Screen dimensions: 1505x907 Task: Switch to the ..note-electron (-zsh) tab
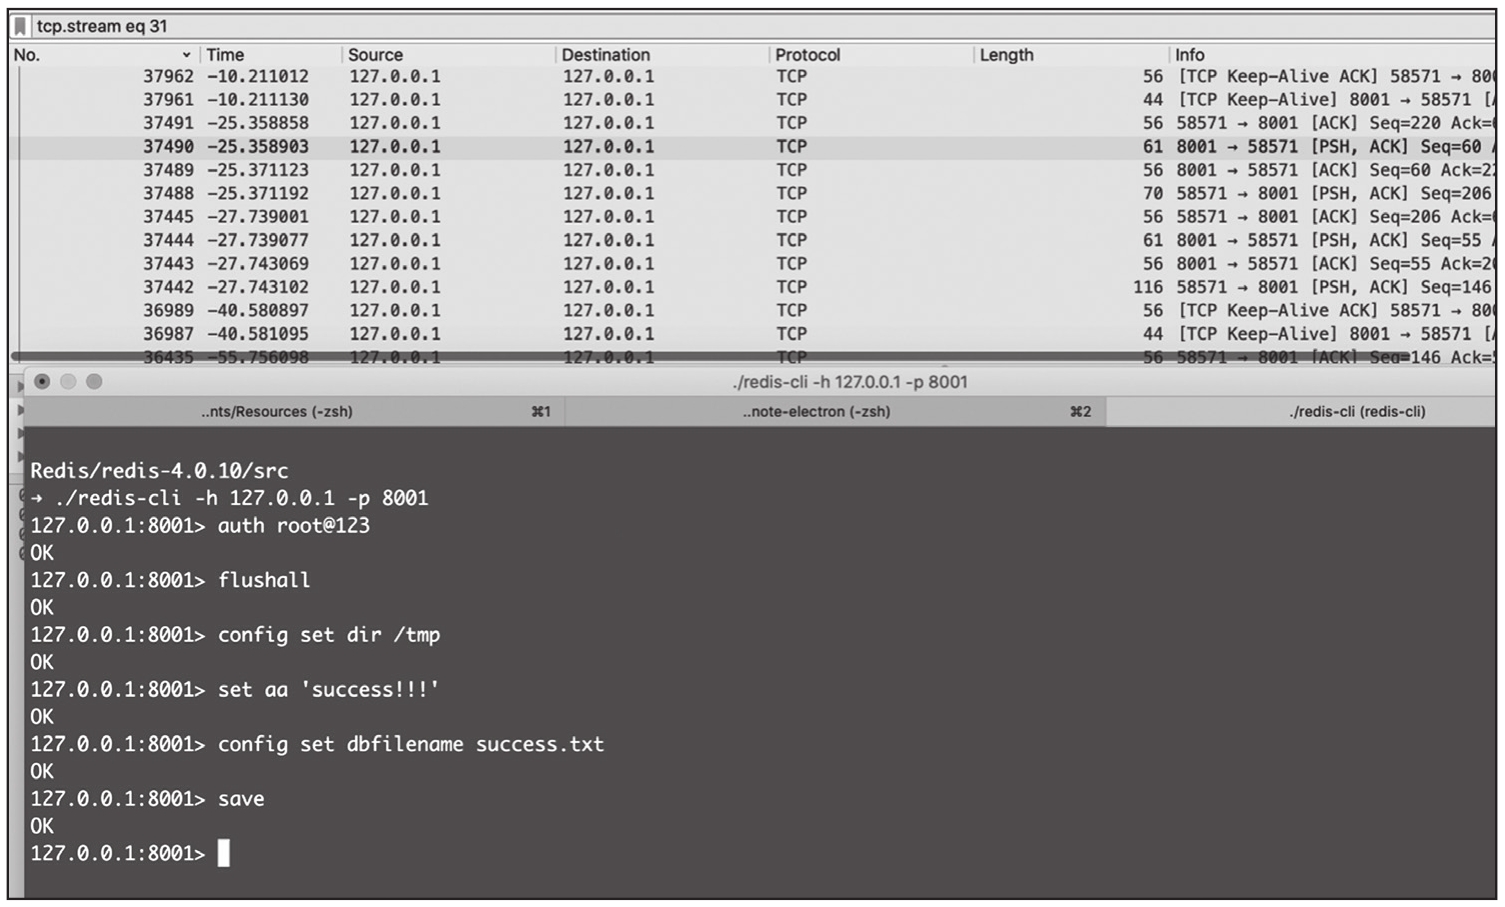pyautogui.click(x=816, y=411)
